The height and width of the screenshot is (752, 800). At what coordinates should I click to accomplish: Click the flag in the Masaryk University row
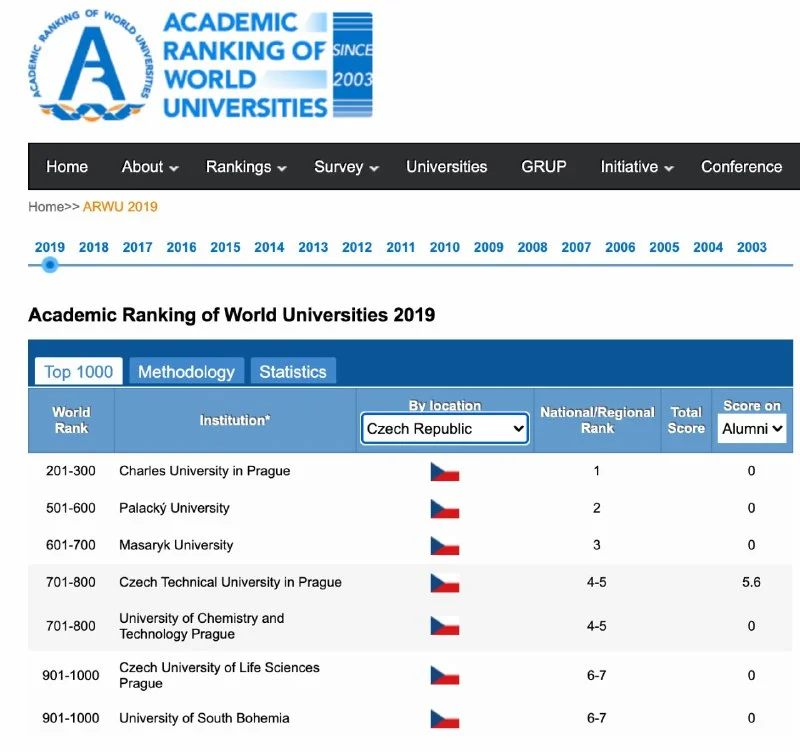tap(444, 545)
